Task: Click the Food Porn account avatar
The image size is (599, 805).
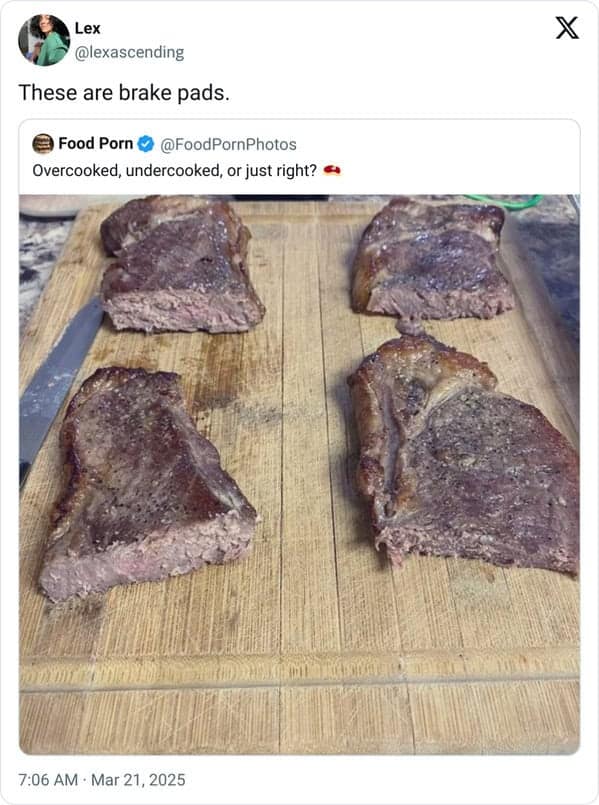Action: point(42,146)
